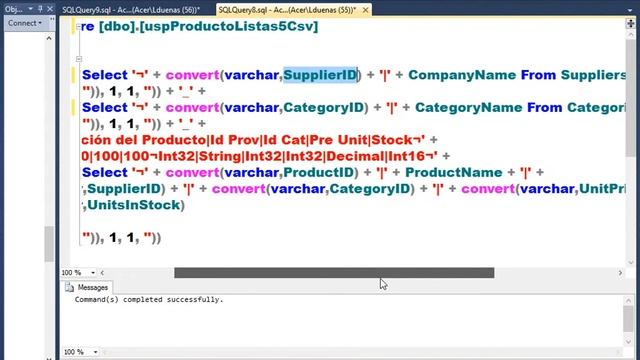
Task: Click the editor vertical scrollbar up arrow
Action: click(x=630, y=35)
